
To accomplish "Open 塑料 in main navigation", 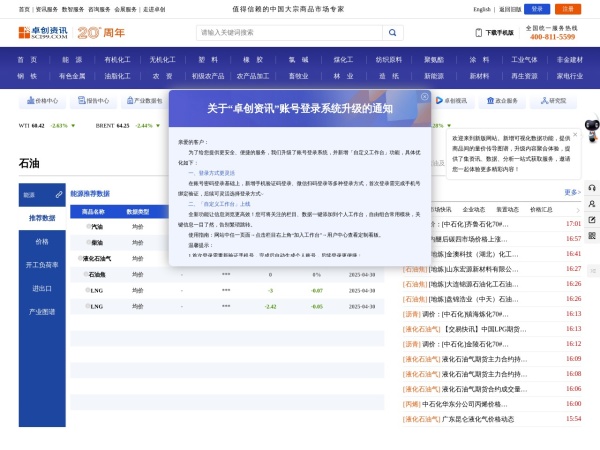I will point(208,60).
